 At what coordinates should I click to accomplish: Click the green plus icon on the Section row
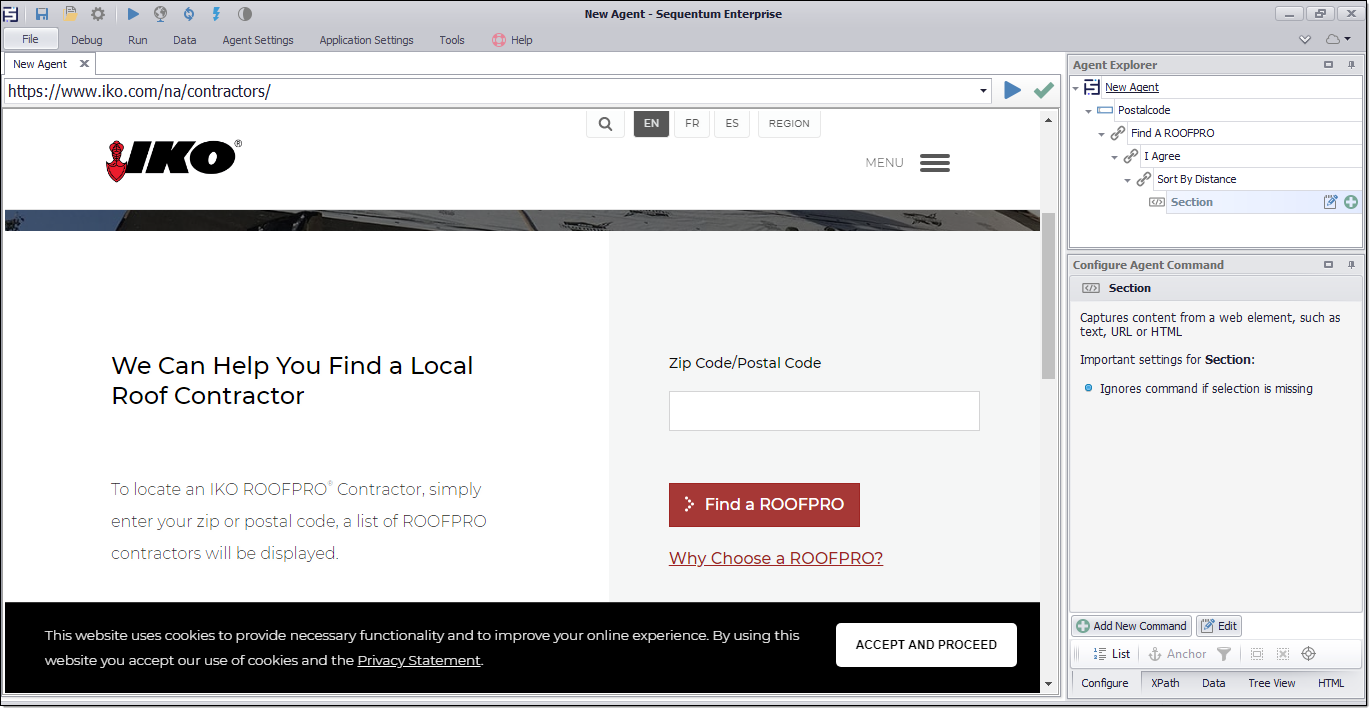pyautogui.click(x=1351, y=202)
